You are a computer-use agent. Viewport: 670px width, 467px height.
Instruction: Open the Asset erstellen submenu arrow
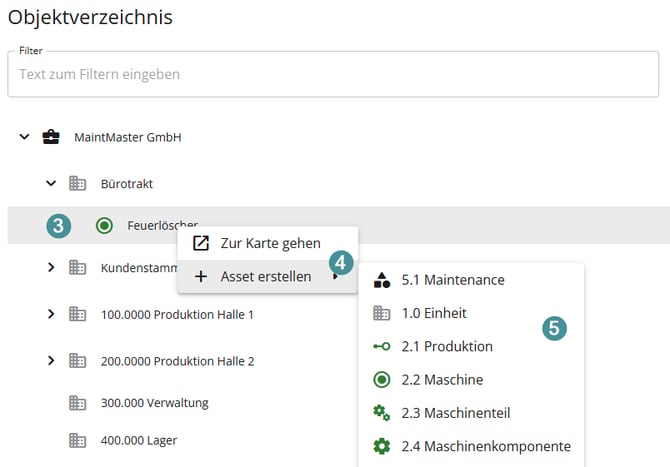click(335, 277)
